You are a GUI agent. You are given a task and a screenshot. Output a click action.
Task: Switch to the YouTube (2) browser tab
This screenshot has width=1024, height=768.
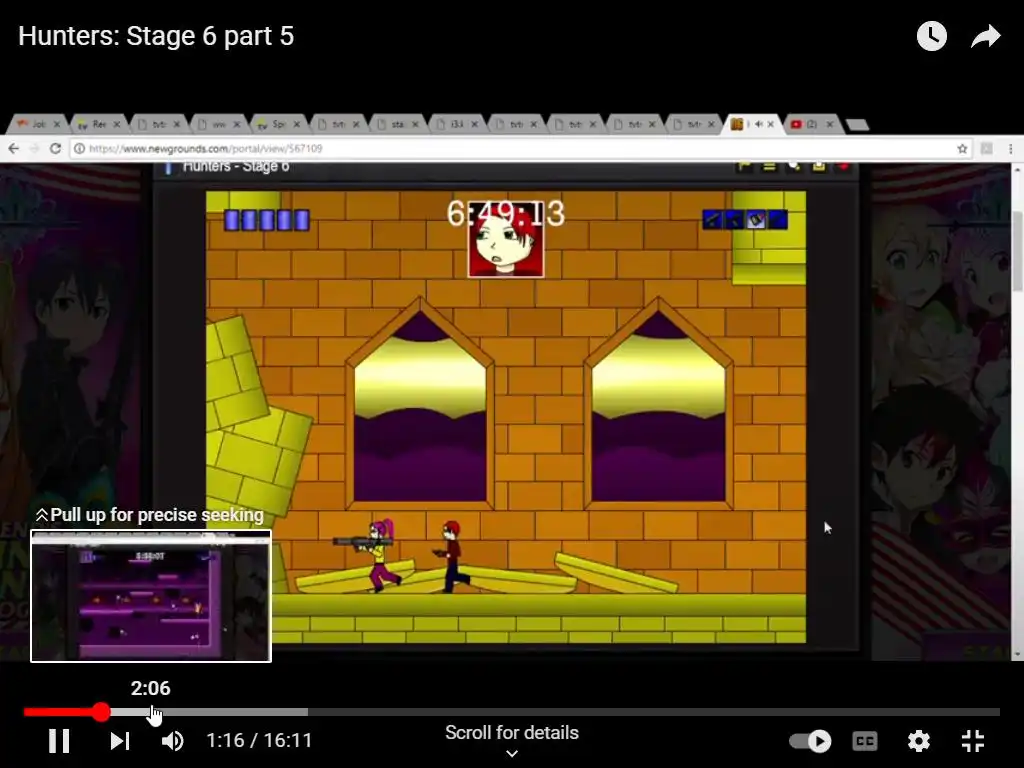point(811,124)
